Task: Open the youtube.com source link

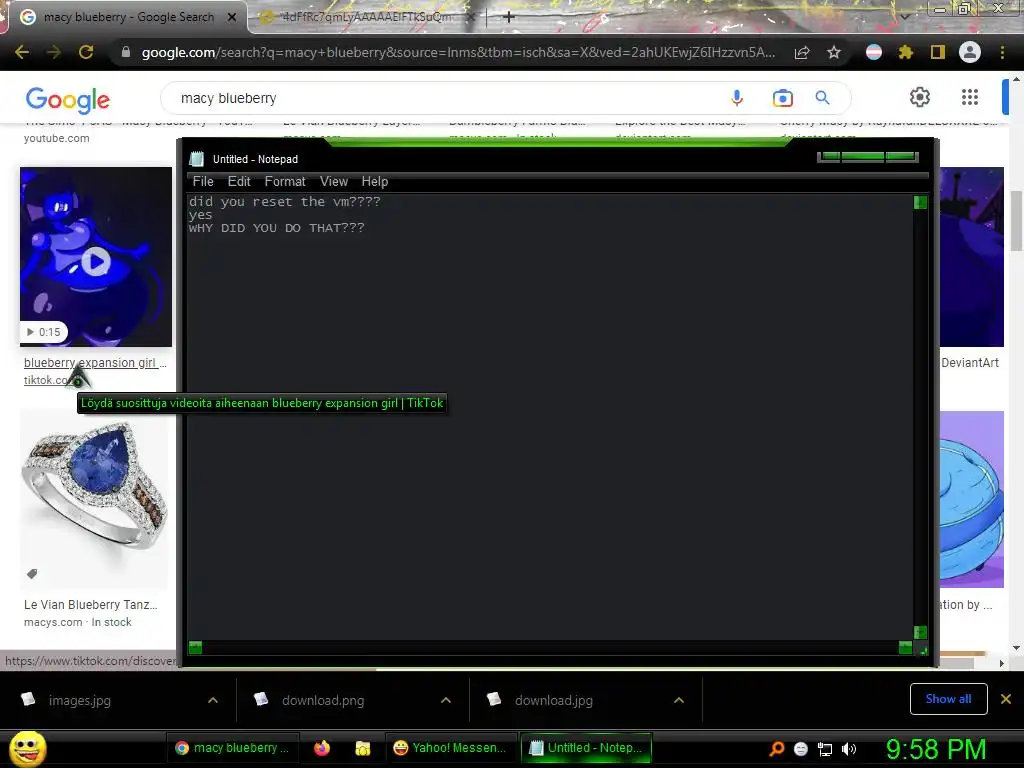Action: coord(57,138)
